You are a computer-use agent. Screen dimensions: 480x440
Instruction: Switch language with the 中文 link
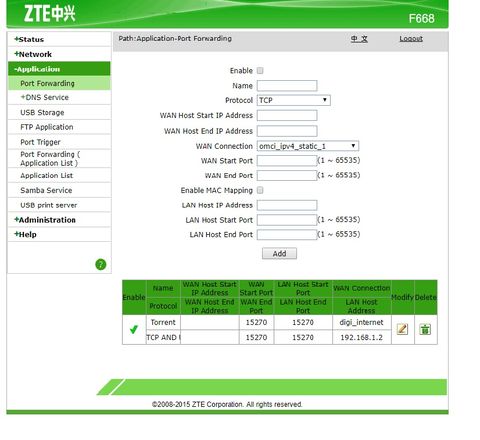click(359, 39)
